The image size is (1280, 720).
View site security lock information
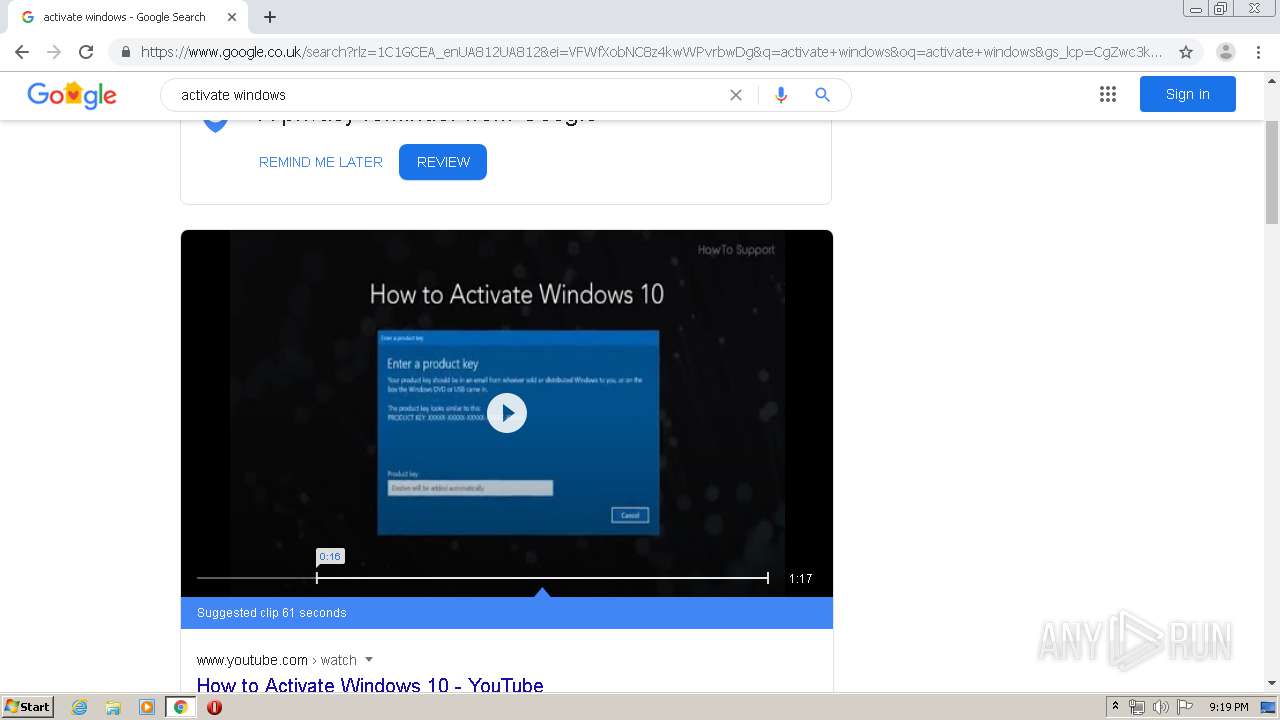click(x=126, y=52)
